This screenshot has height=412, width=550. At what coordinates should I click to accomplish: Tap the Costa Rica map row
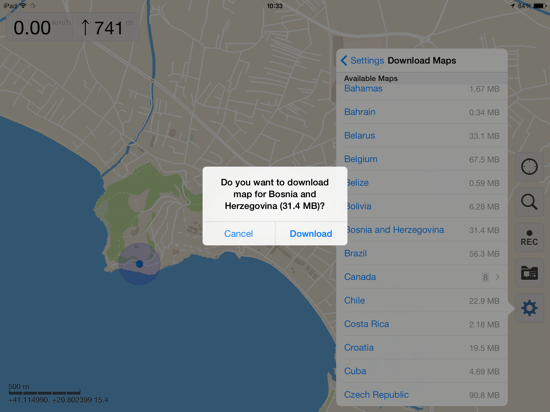(422, 324)
